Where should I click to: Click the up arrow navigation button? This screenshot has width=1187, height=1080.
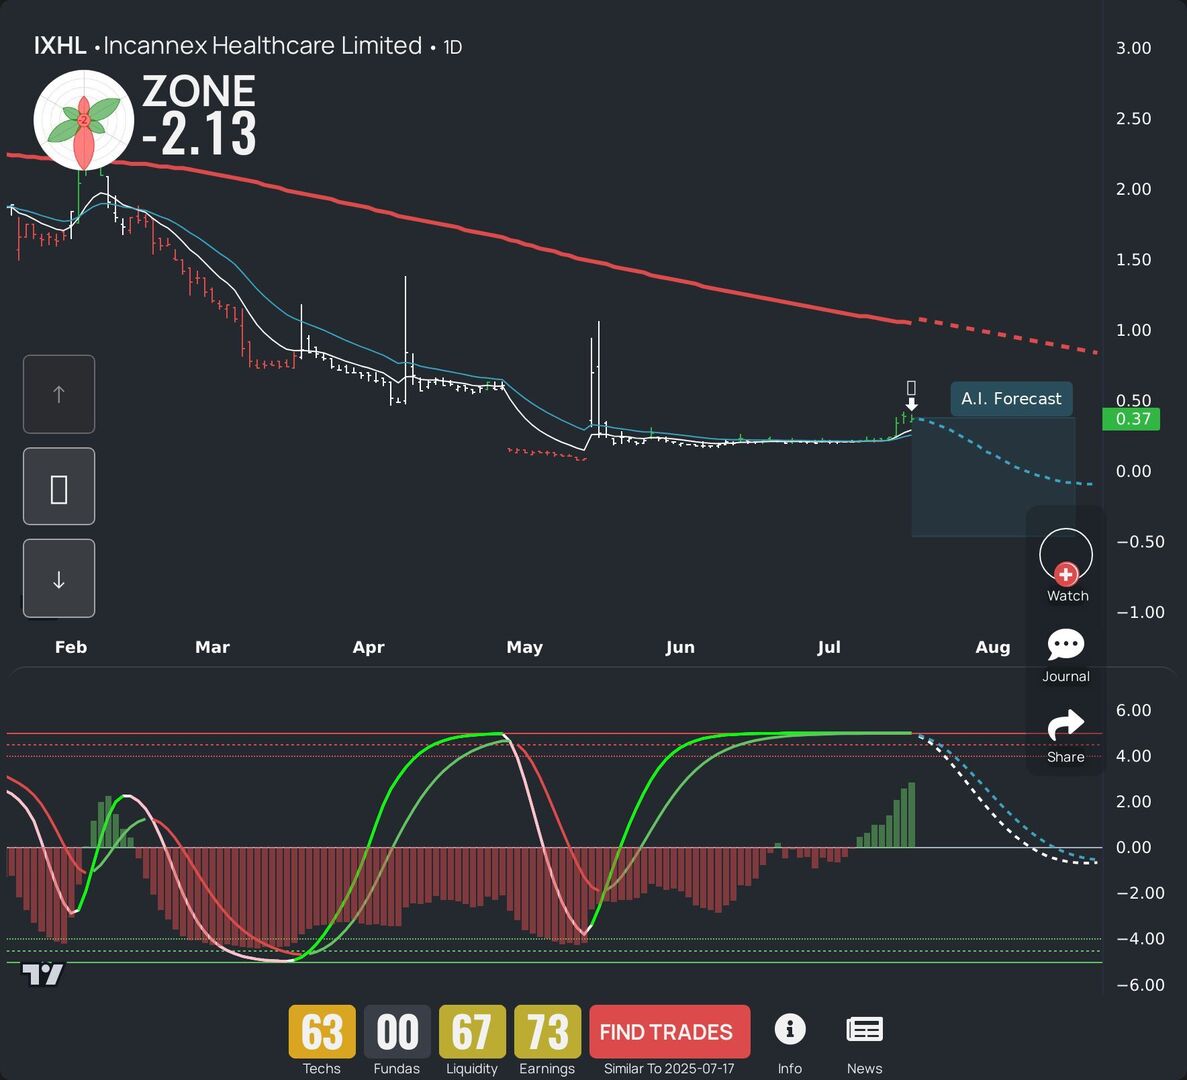tap(59, 394)
